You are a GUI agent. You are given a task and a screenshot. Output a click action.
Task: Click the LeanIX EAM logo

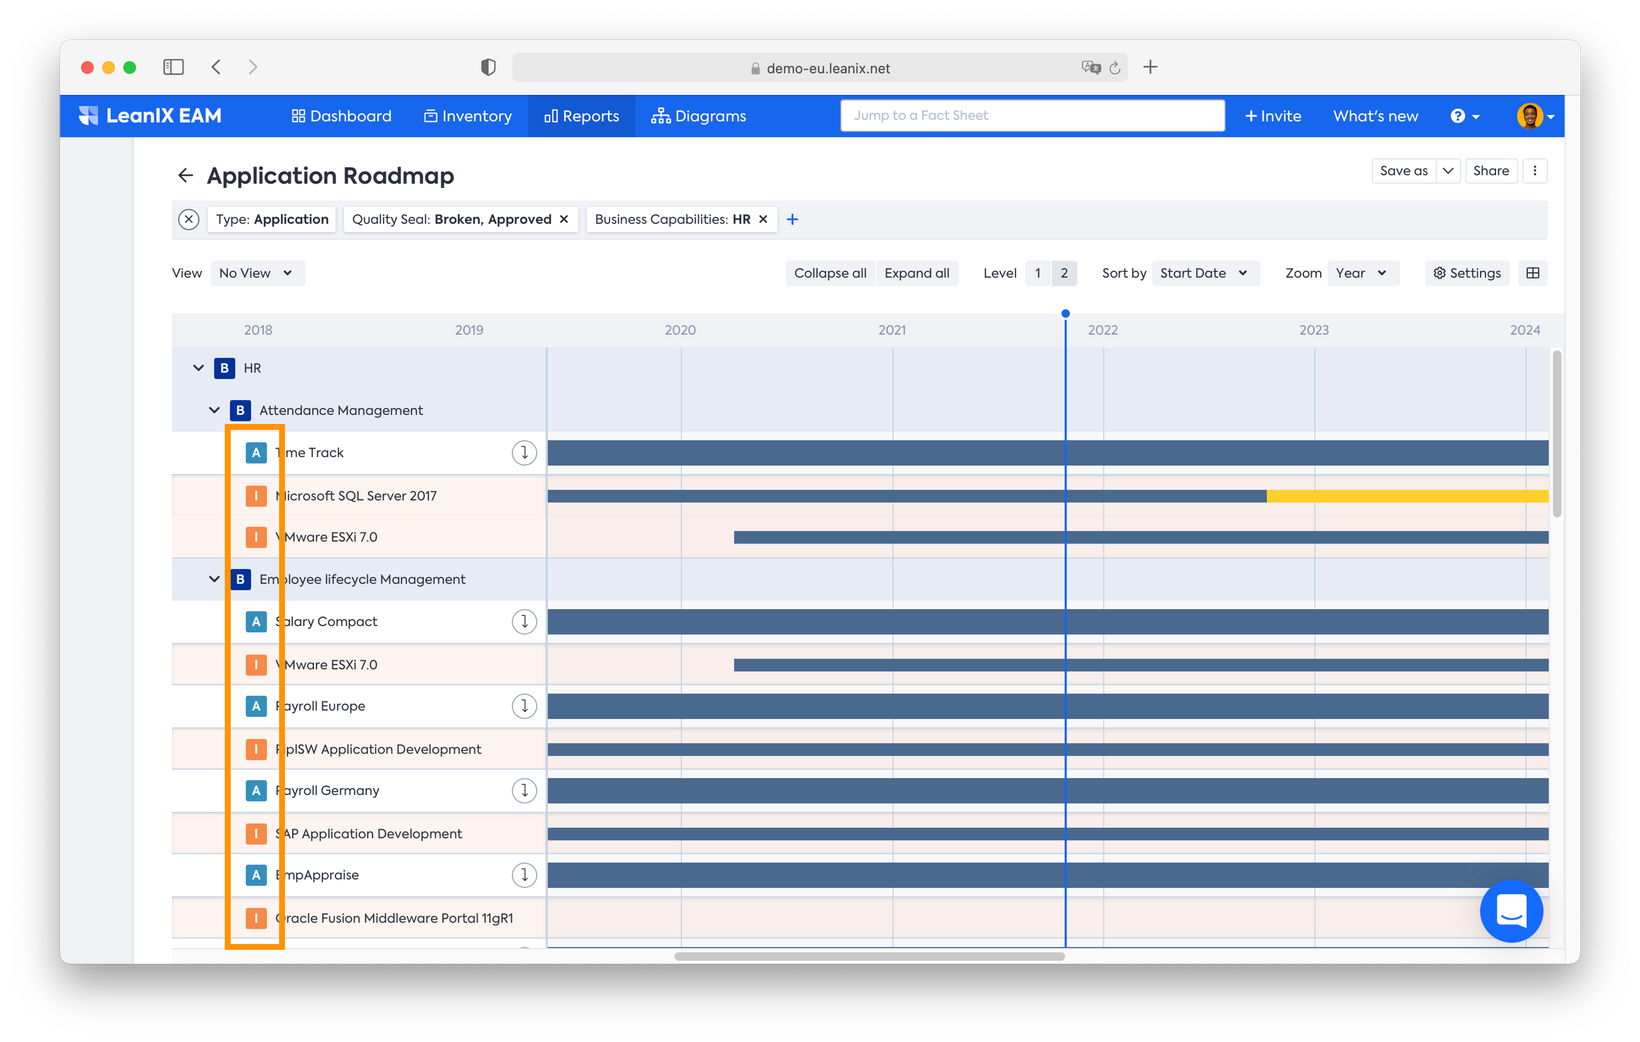150,116
